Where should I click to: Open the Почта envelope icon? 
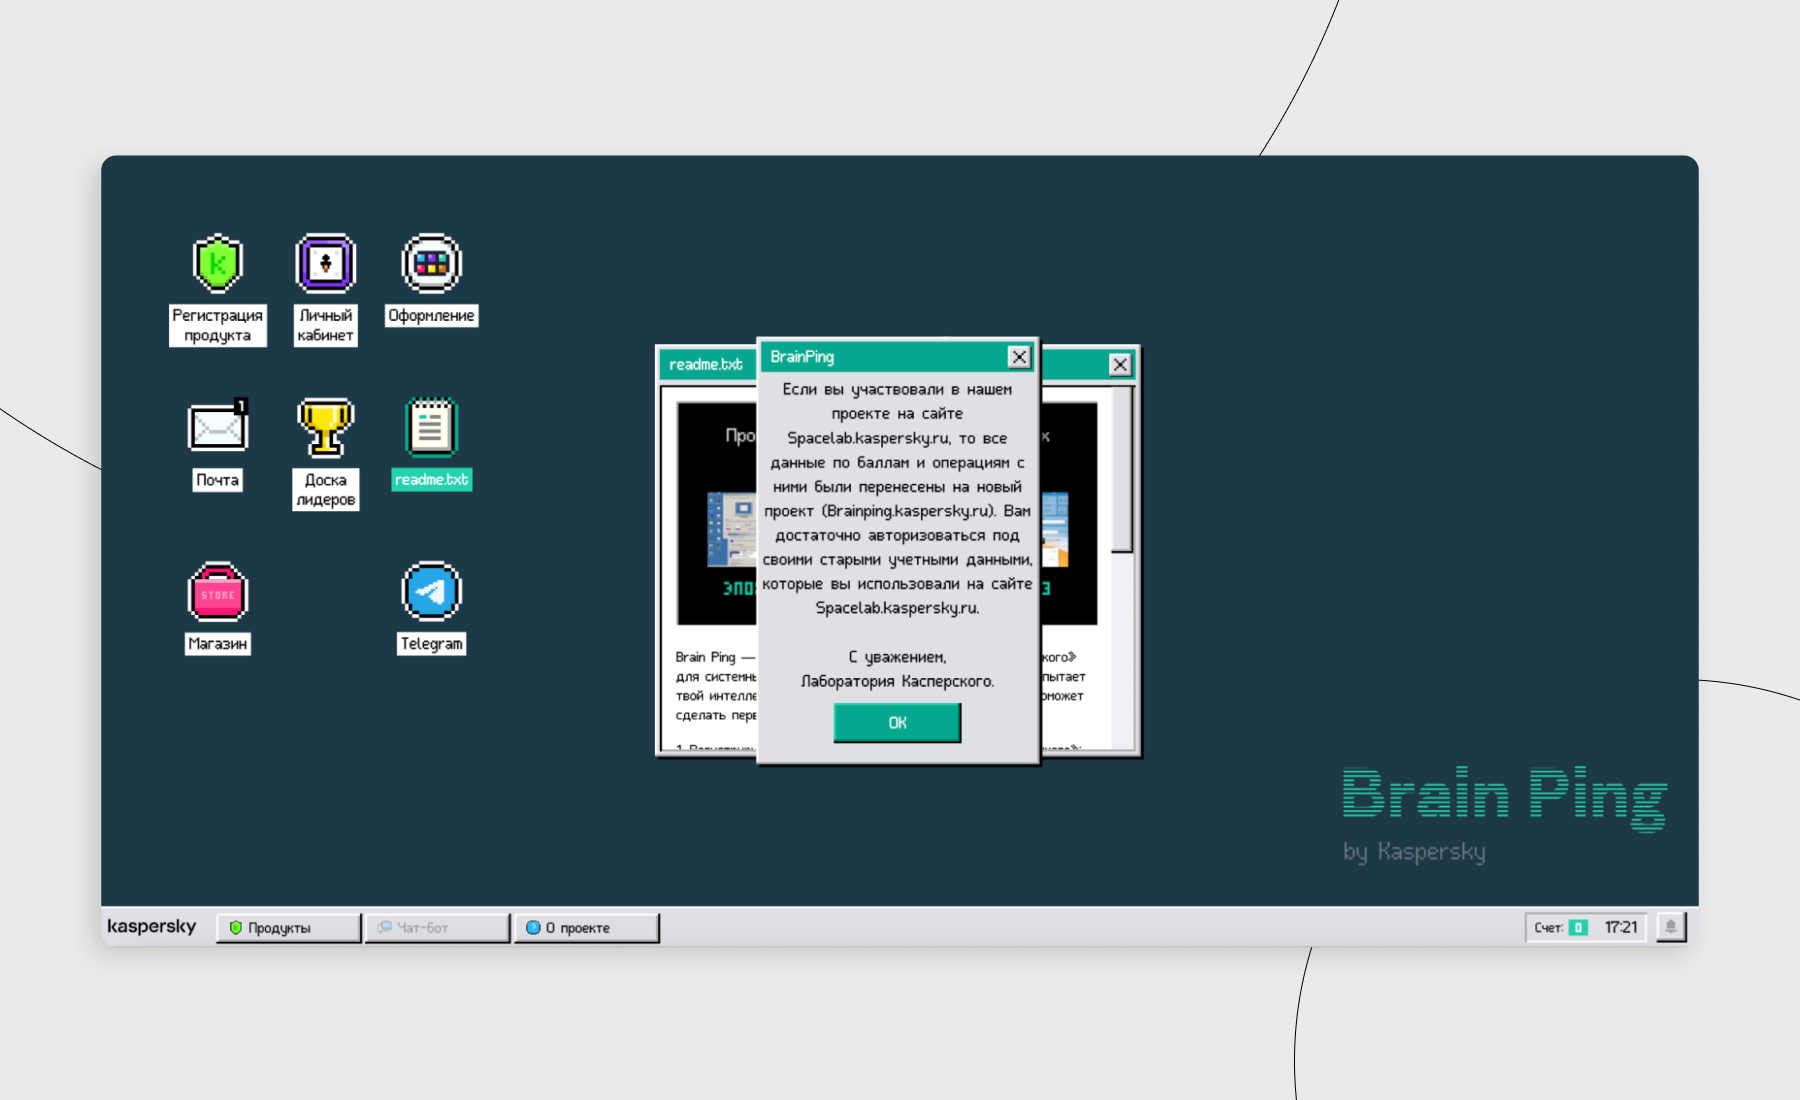[218, 427]
